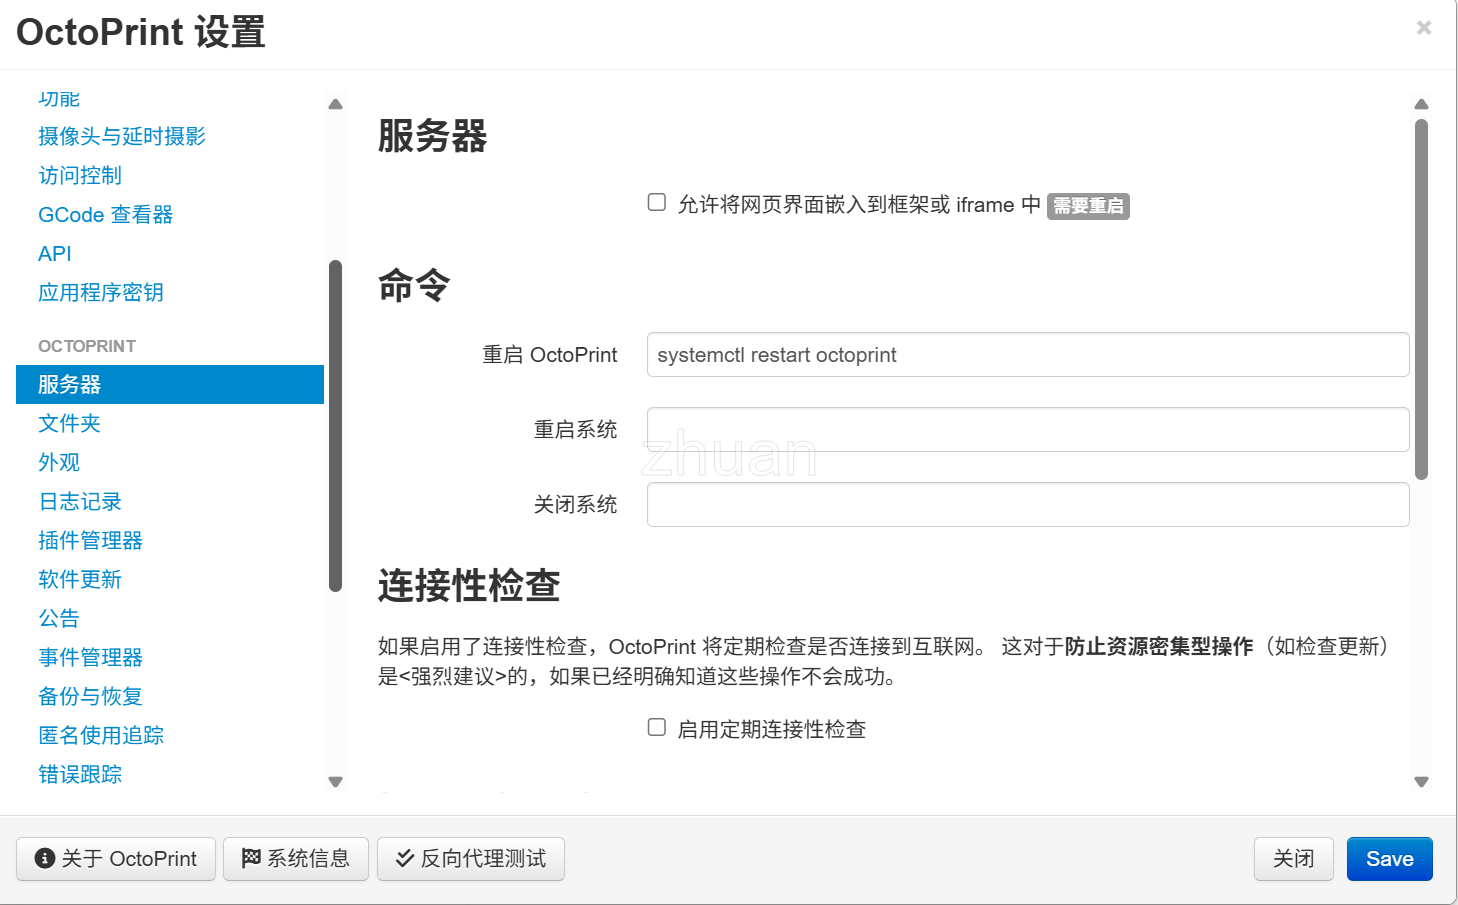Open 匿名使用追踪 settings
The width and height of the screenshot is (1458, 905).
pos(101,735)
